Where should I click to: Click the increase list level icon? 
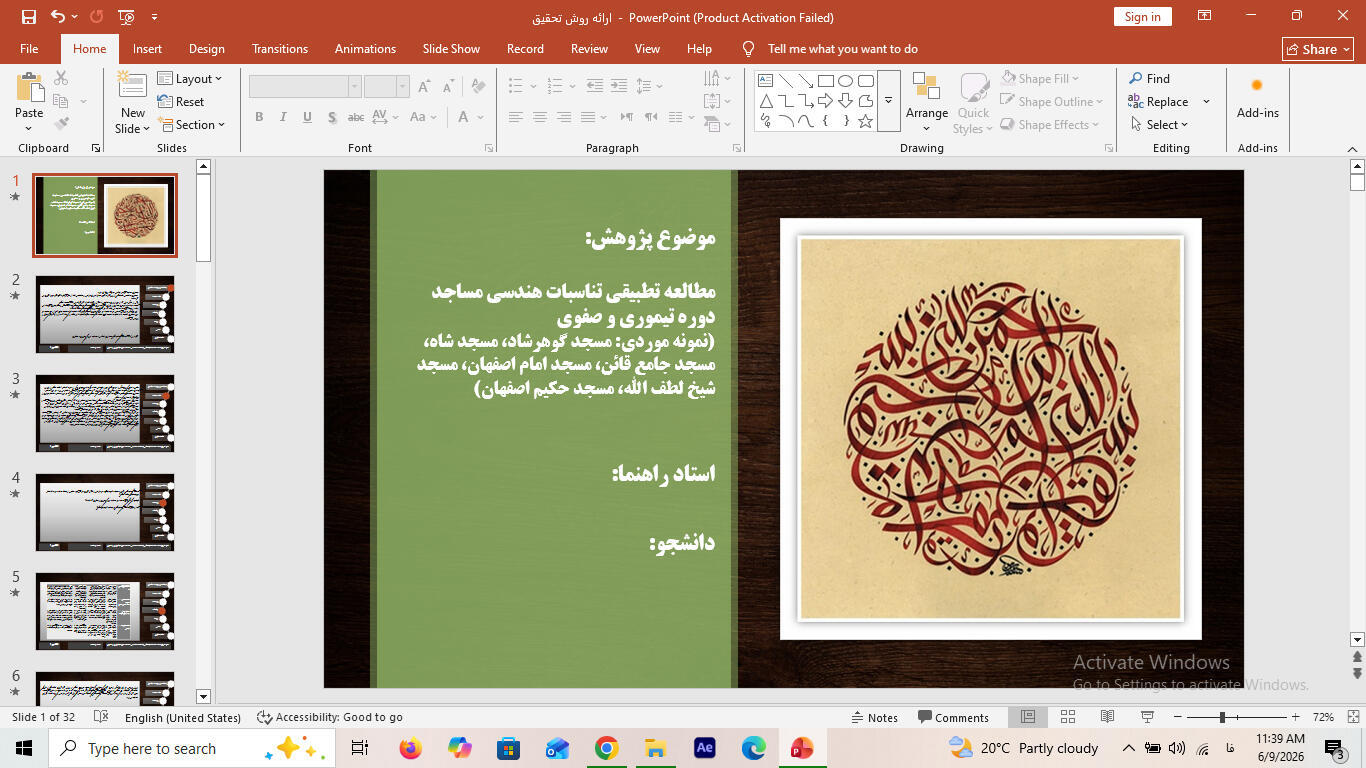coord(619,86)
